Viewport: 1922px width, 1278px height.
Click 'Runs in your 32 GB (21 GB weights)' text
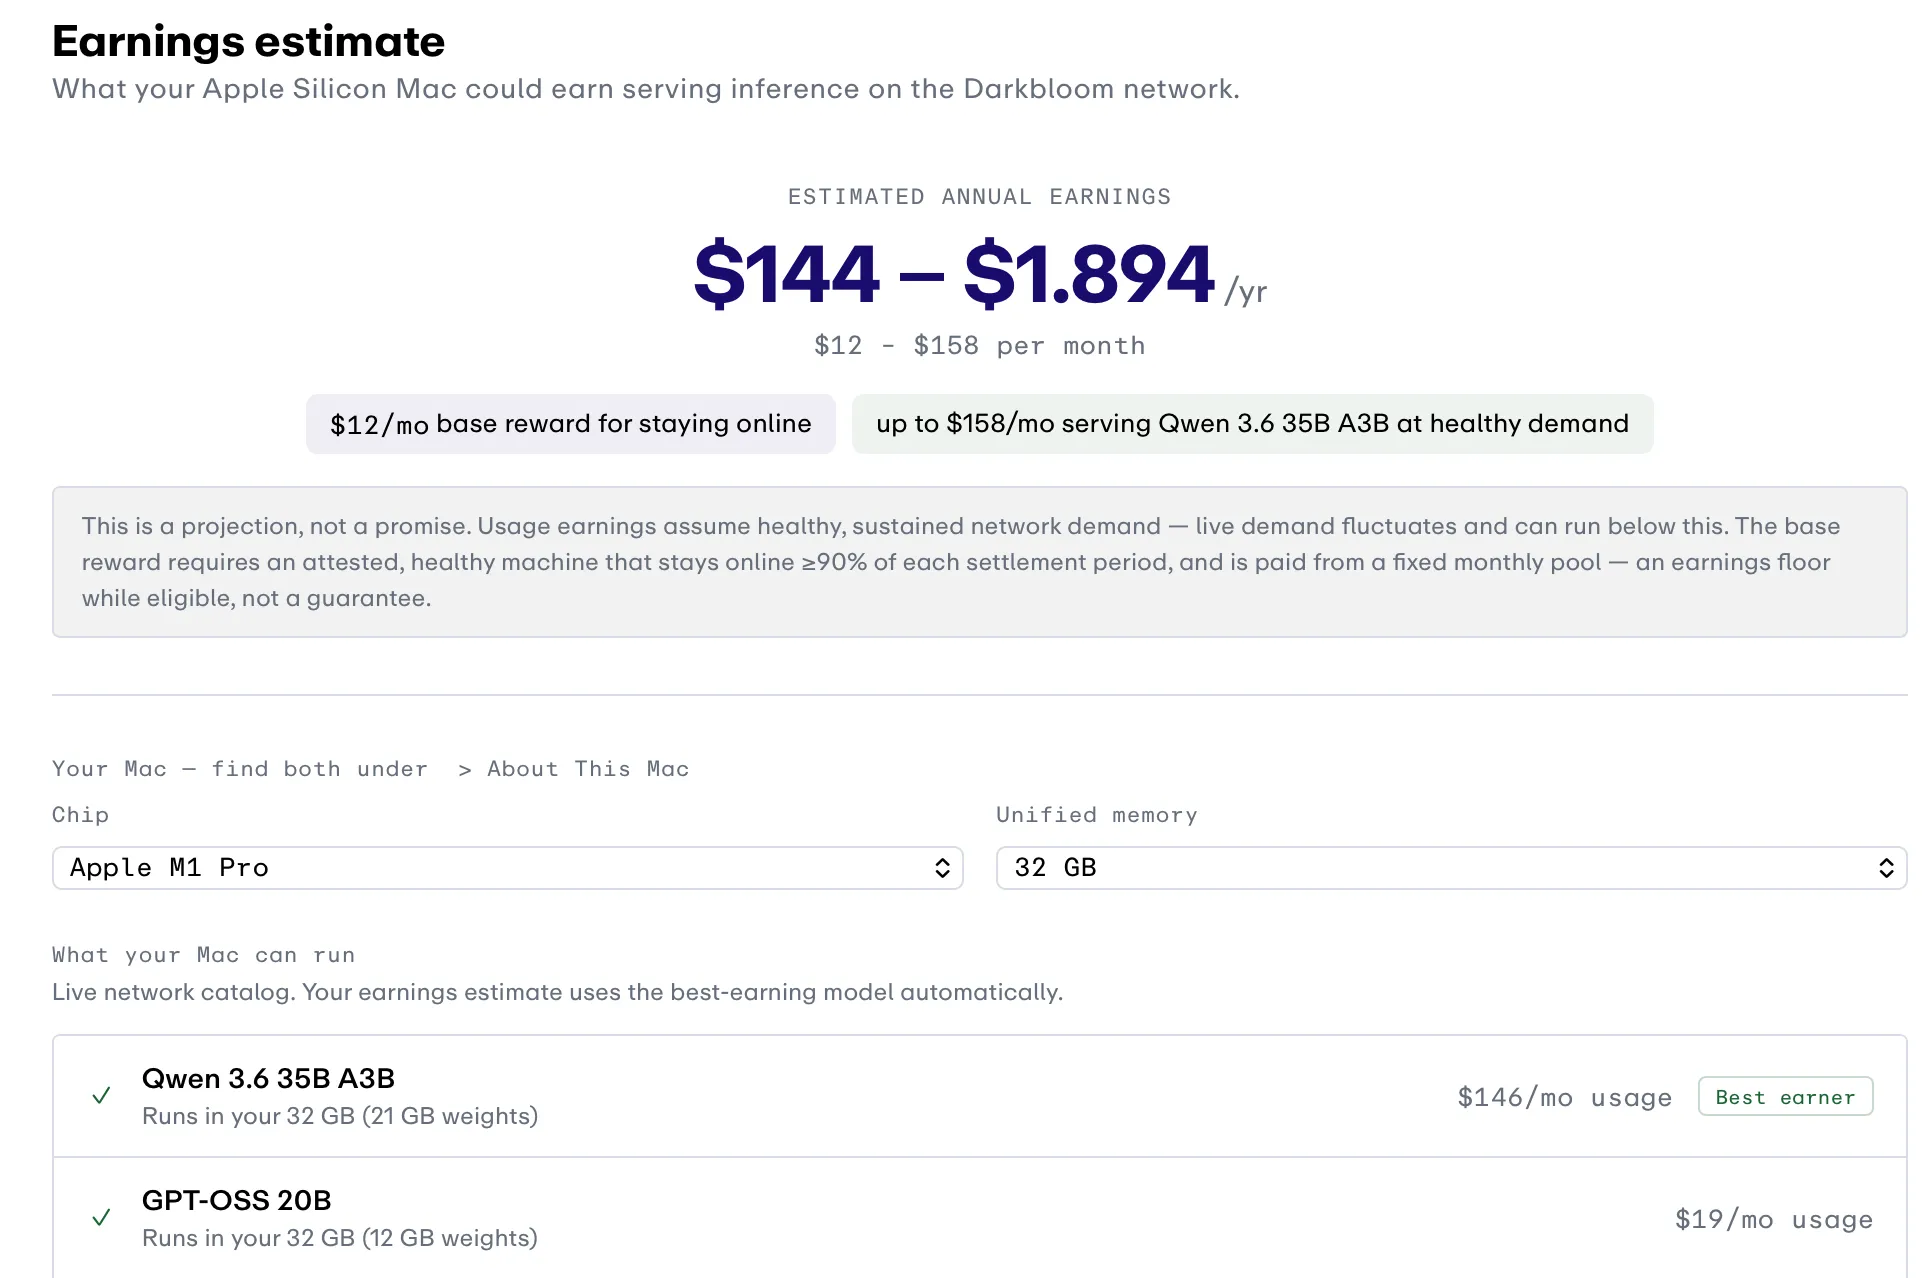(340, 1116)
